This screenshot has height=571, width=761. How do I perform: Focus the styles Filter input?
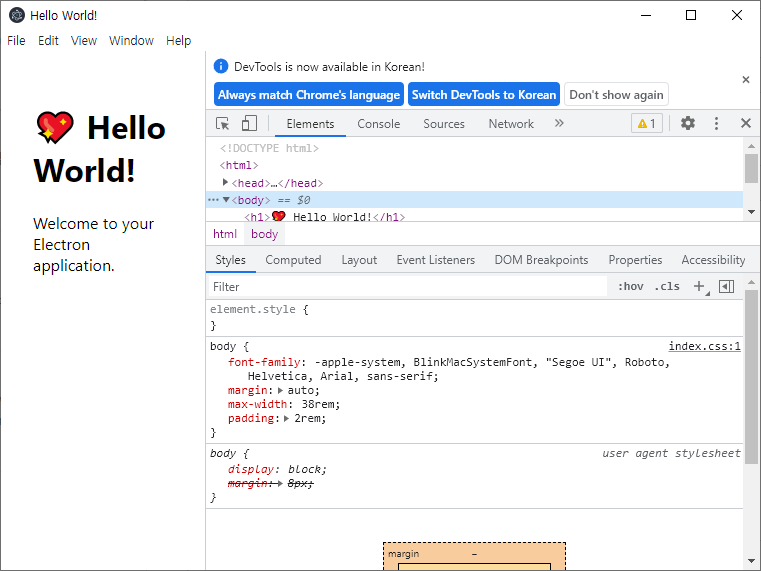(x=408, y=287)
